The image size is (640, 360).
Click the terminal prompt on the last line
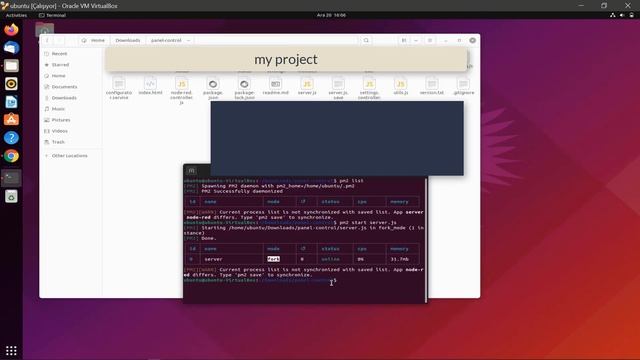[260, 280]
